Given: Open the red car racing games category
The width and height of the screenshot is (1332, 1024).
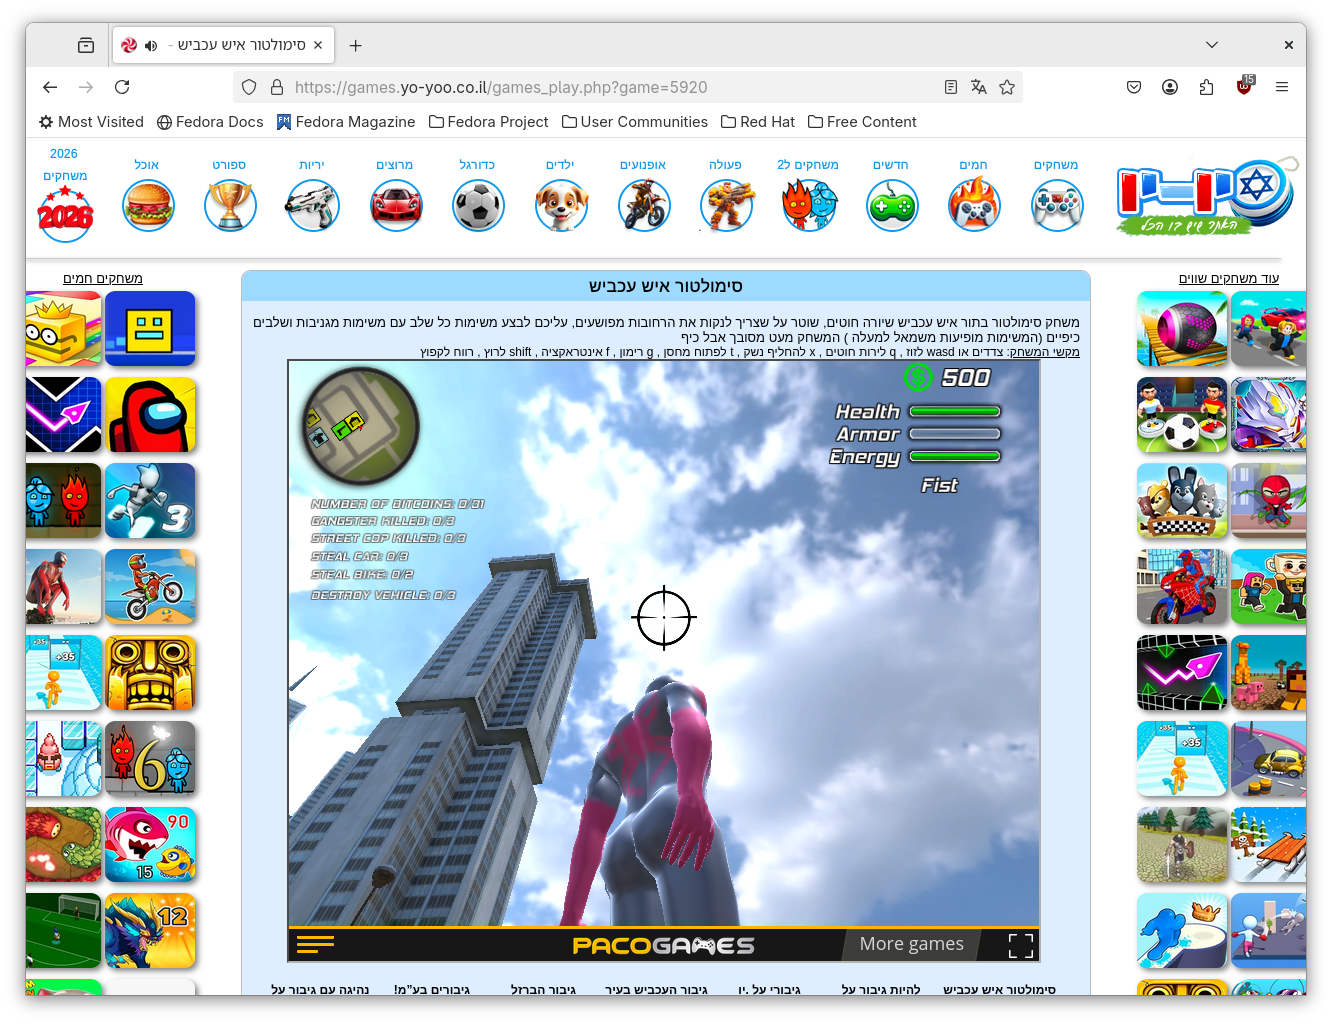Looking at the screenshot, I should click(x=396, y=206).
